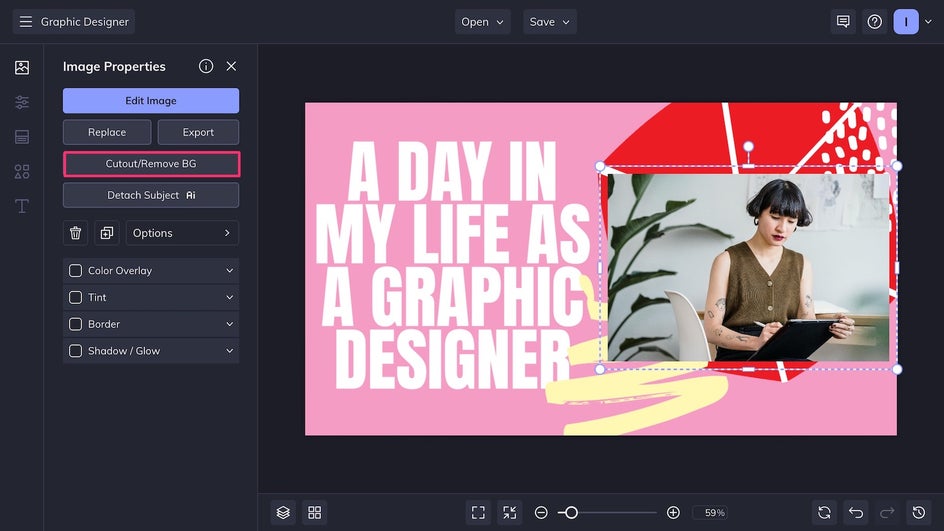Open the Save dropdown menu

pyautogui.click(x=550, y=22)
